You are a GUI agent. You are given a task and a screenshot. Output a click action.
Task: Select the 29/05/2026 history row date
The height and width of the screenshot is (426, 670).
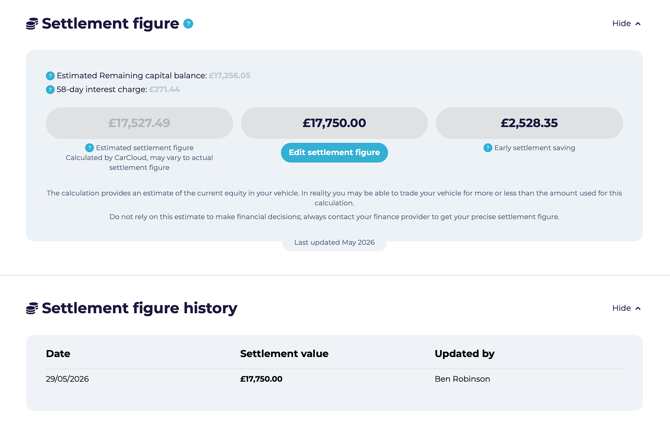pos(68,379)
